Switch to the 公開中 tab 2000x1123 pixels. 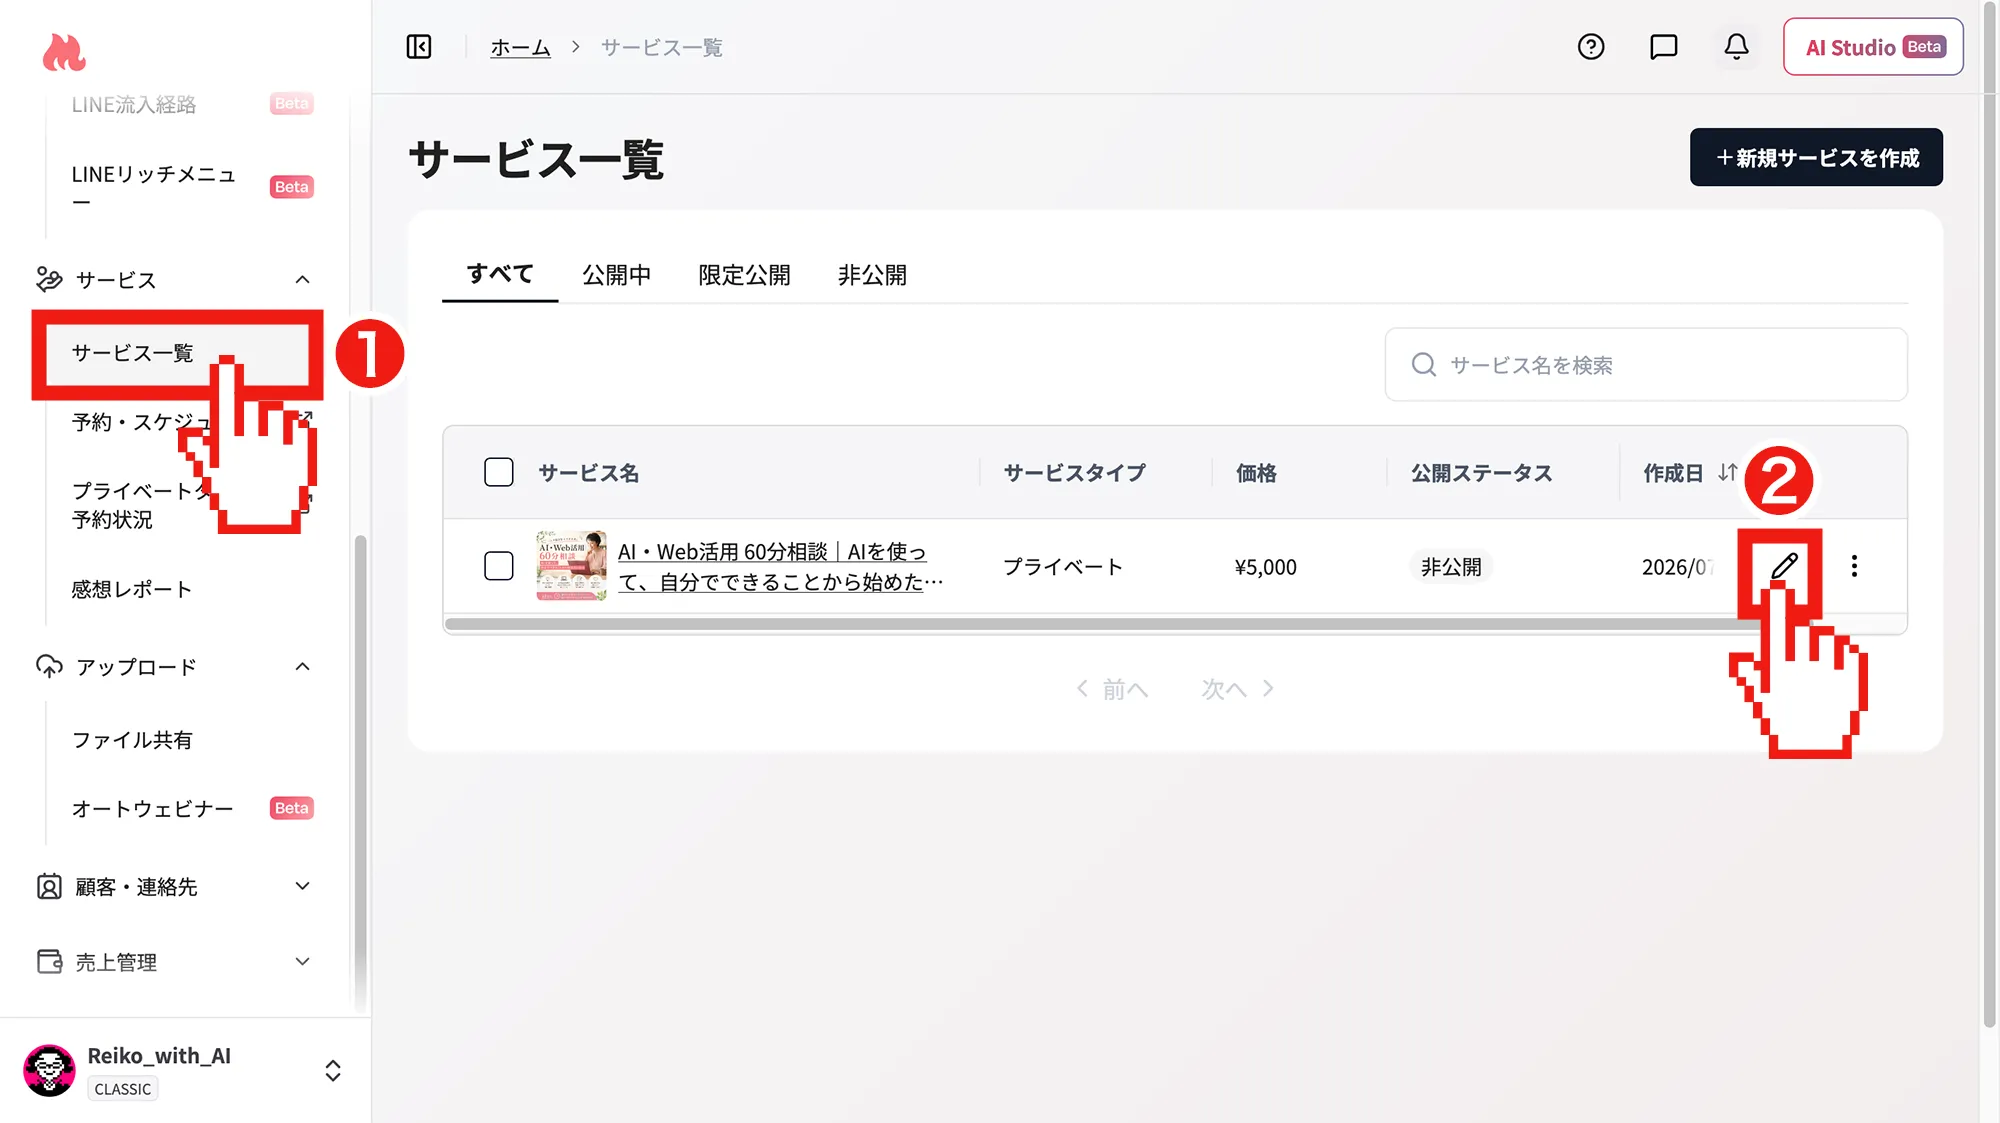[617, 275]
